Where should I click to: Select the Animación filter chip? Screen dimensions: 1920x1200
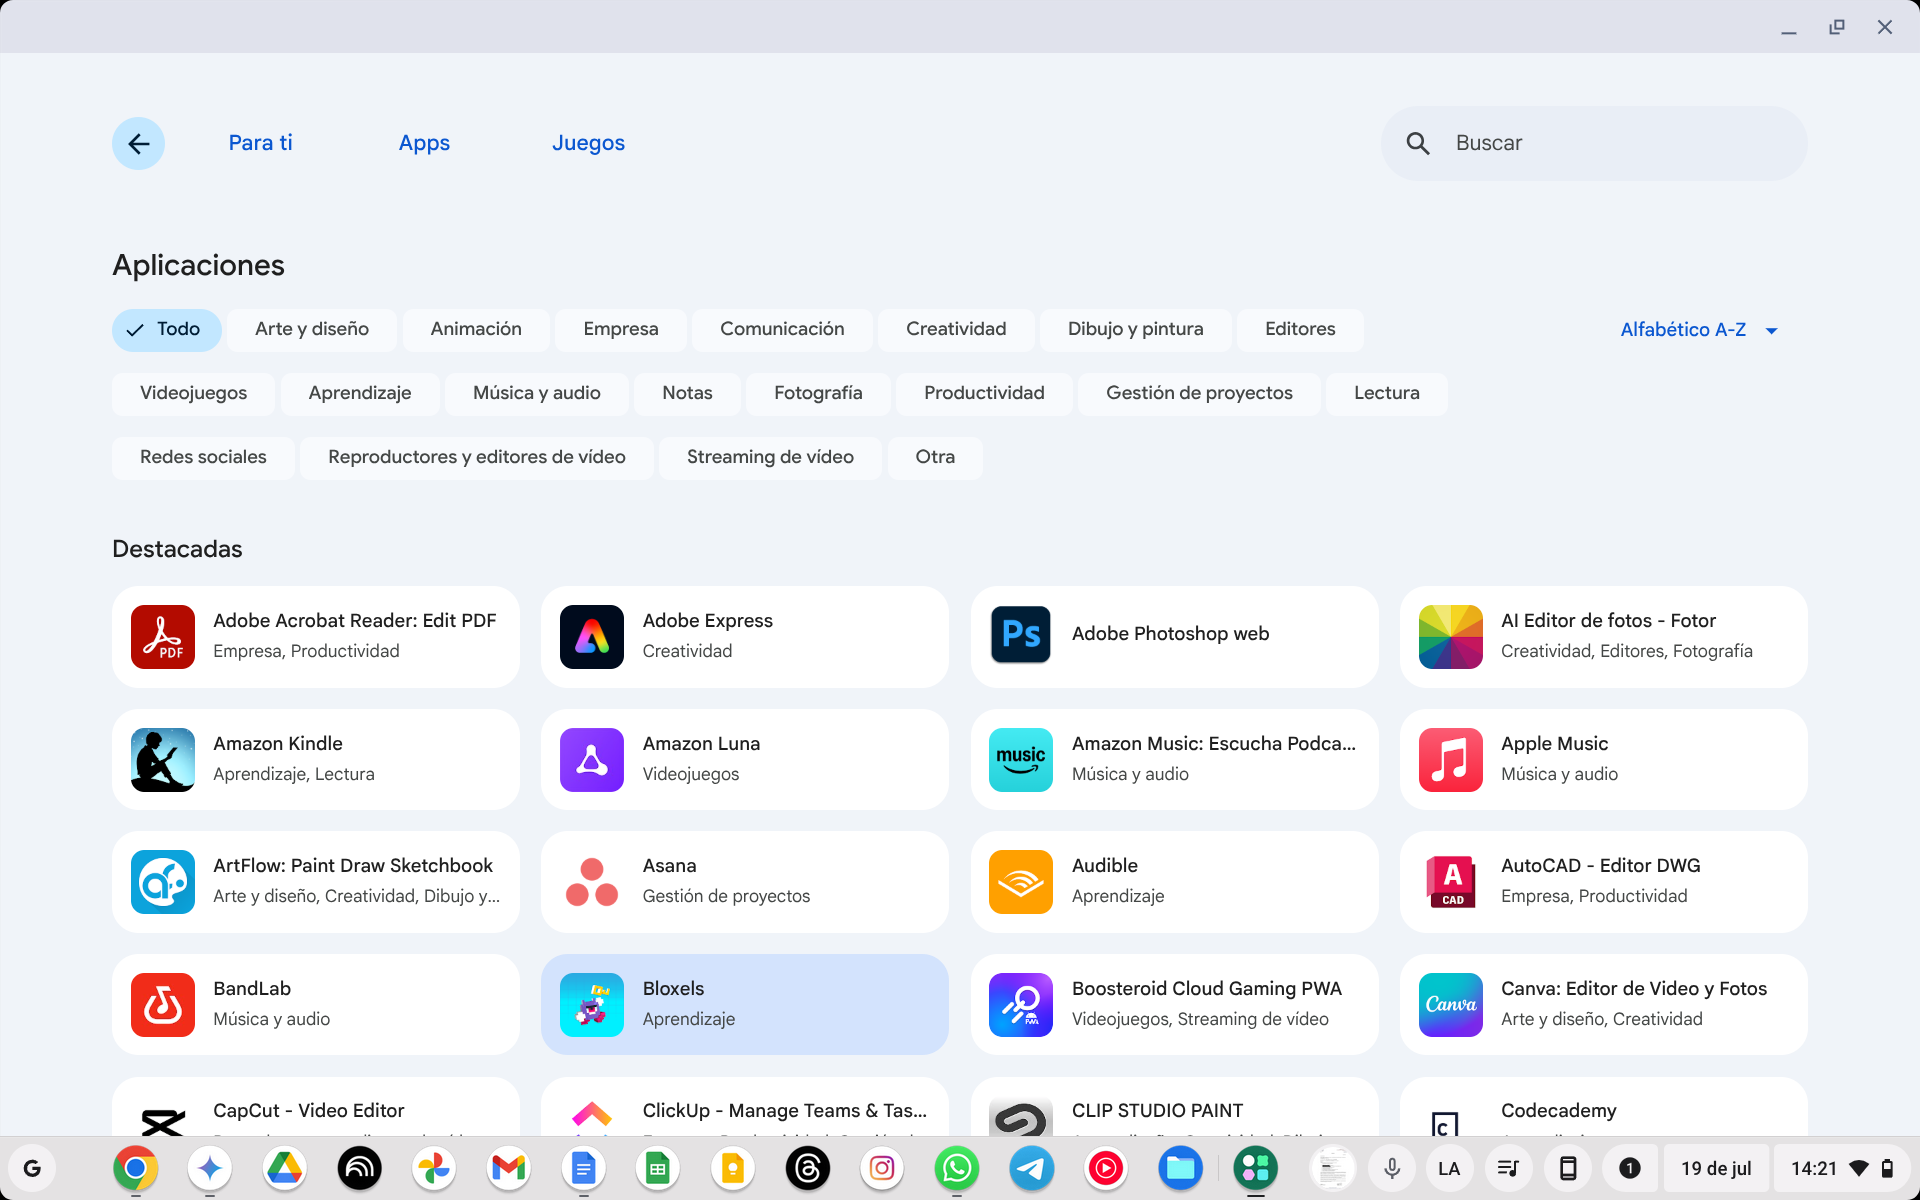pyautogui.click(x=476, y=330)
